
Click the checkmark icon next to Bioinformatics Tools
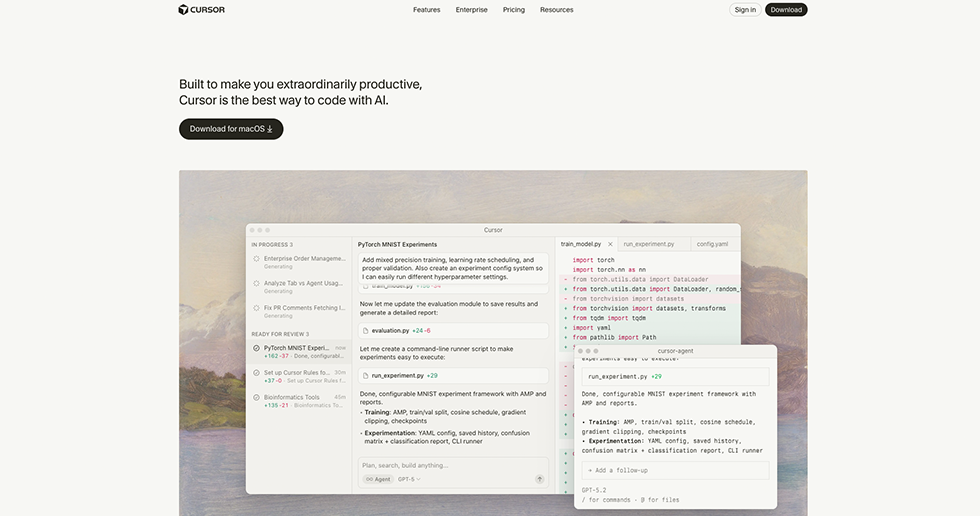point(256,398)
